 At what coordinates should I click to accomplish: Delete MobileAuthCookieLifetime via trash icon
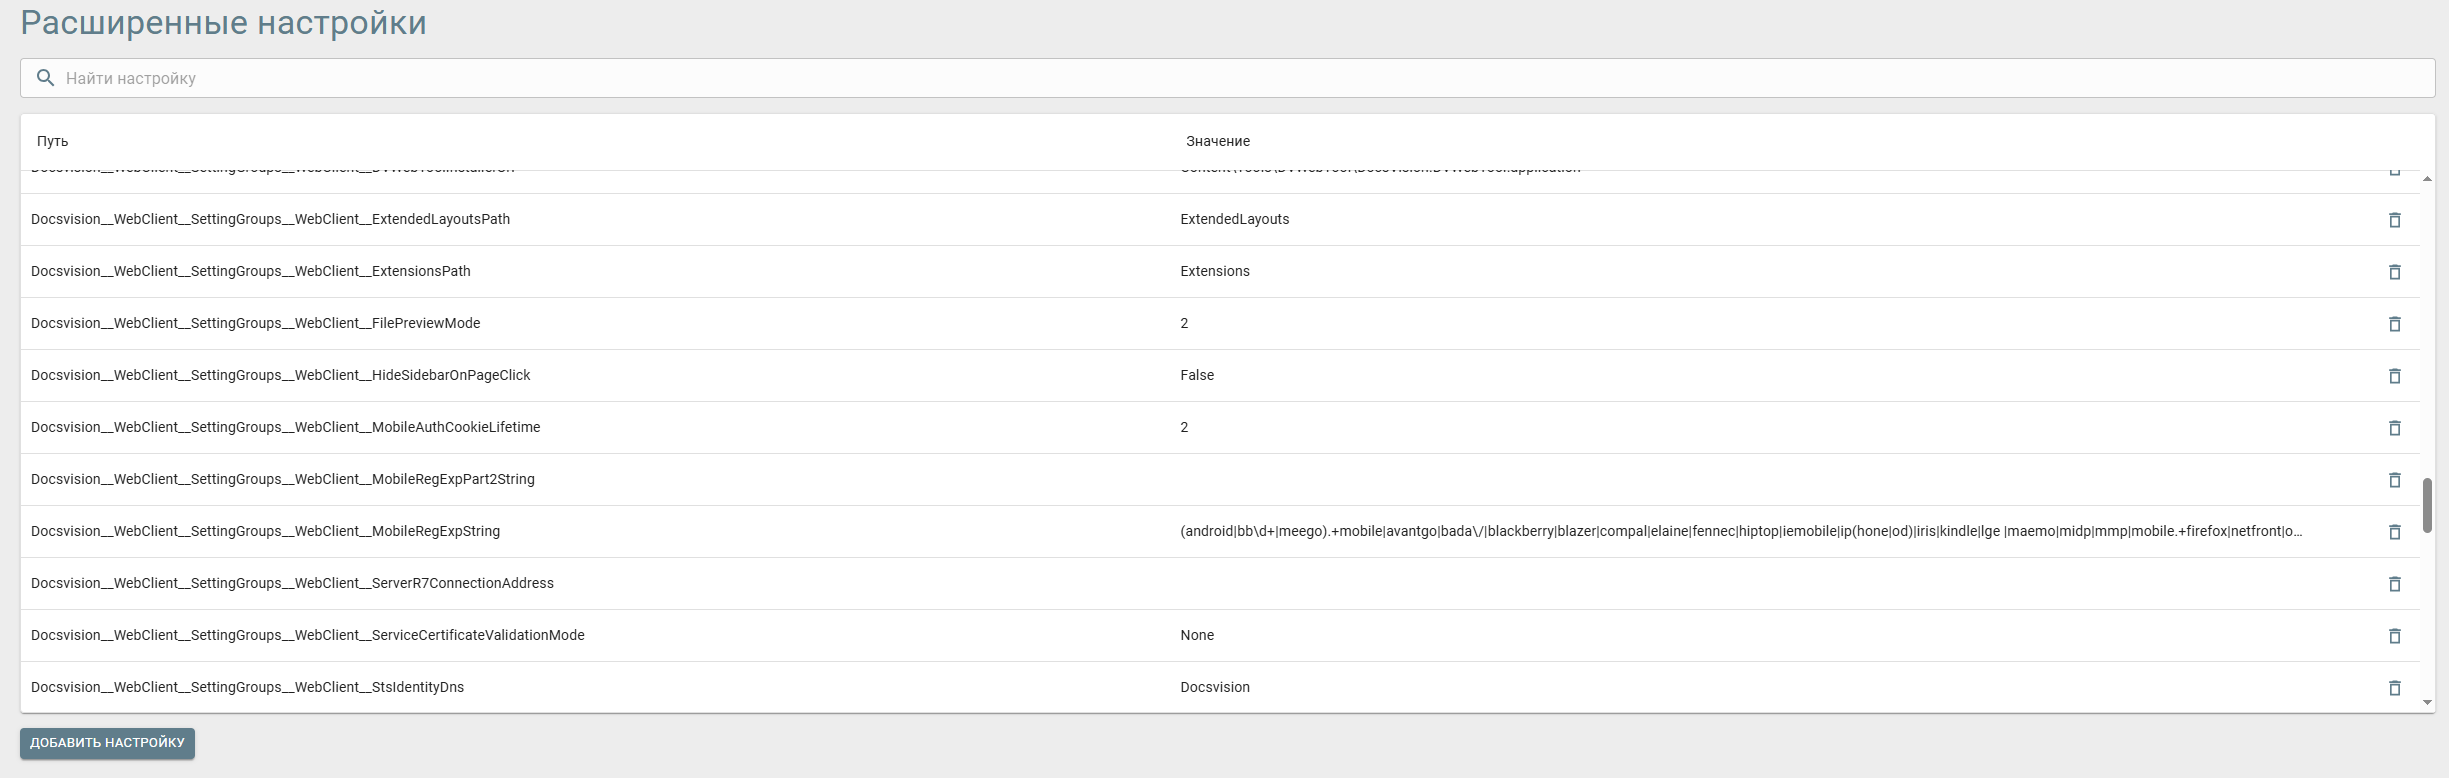(2394, 428)
